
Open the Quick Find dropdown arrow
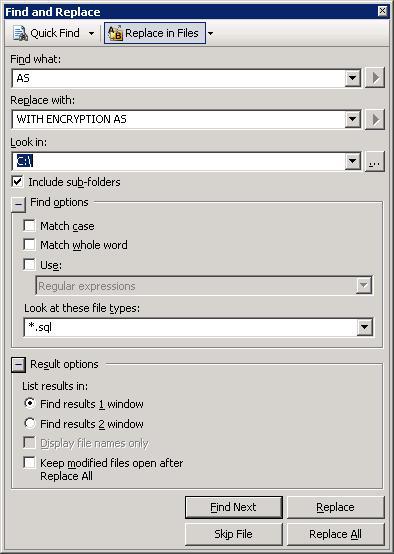(x=92, y=34)
